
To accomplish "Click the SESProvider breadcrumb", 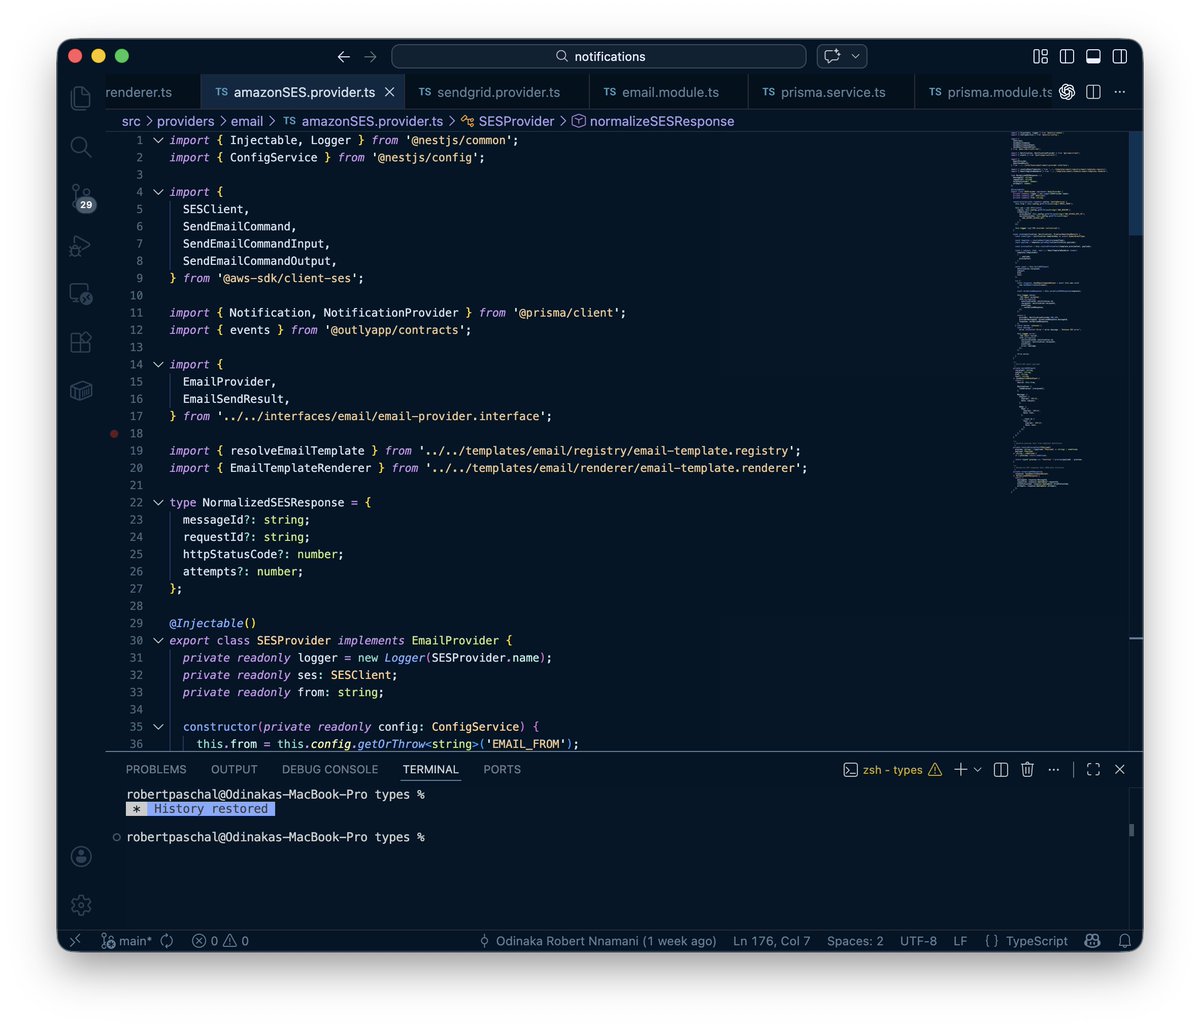I will click(508, 121).
